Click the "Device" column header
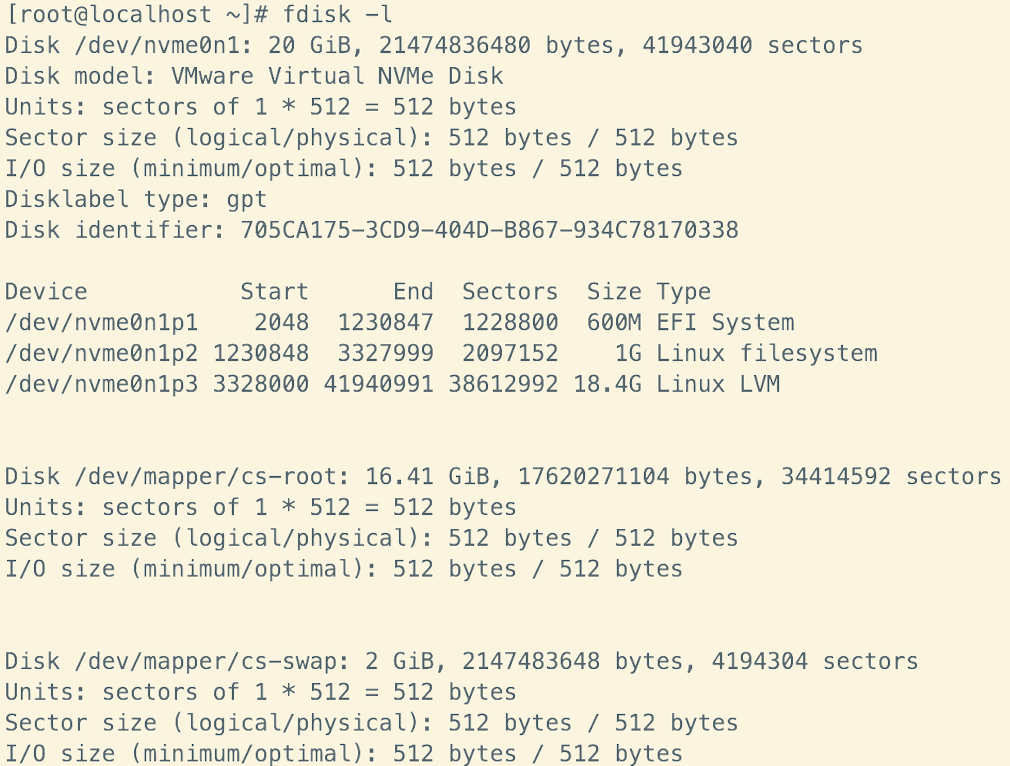This screenshot has width=1010, height=766. click(x=46, y=292)
